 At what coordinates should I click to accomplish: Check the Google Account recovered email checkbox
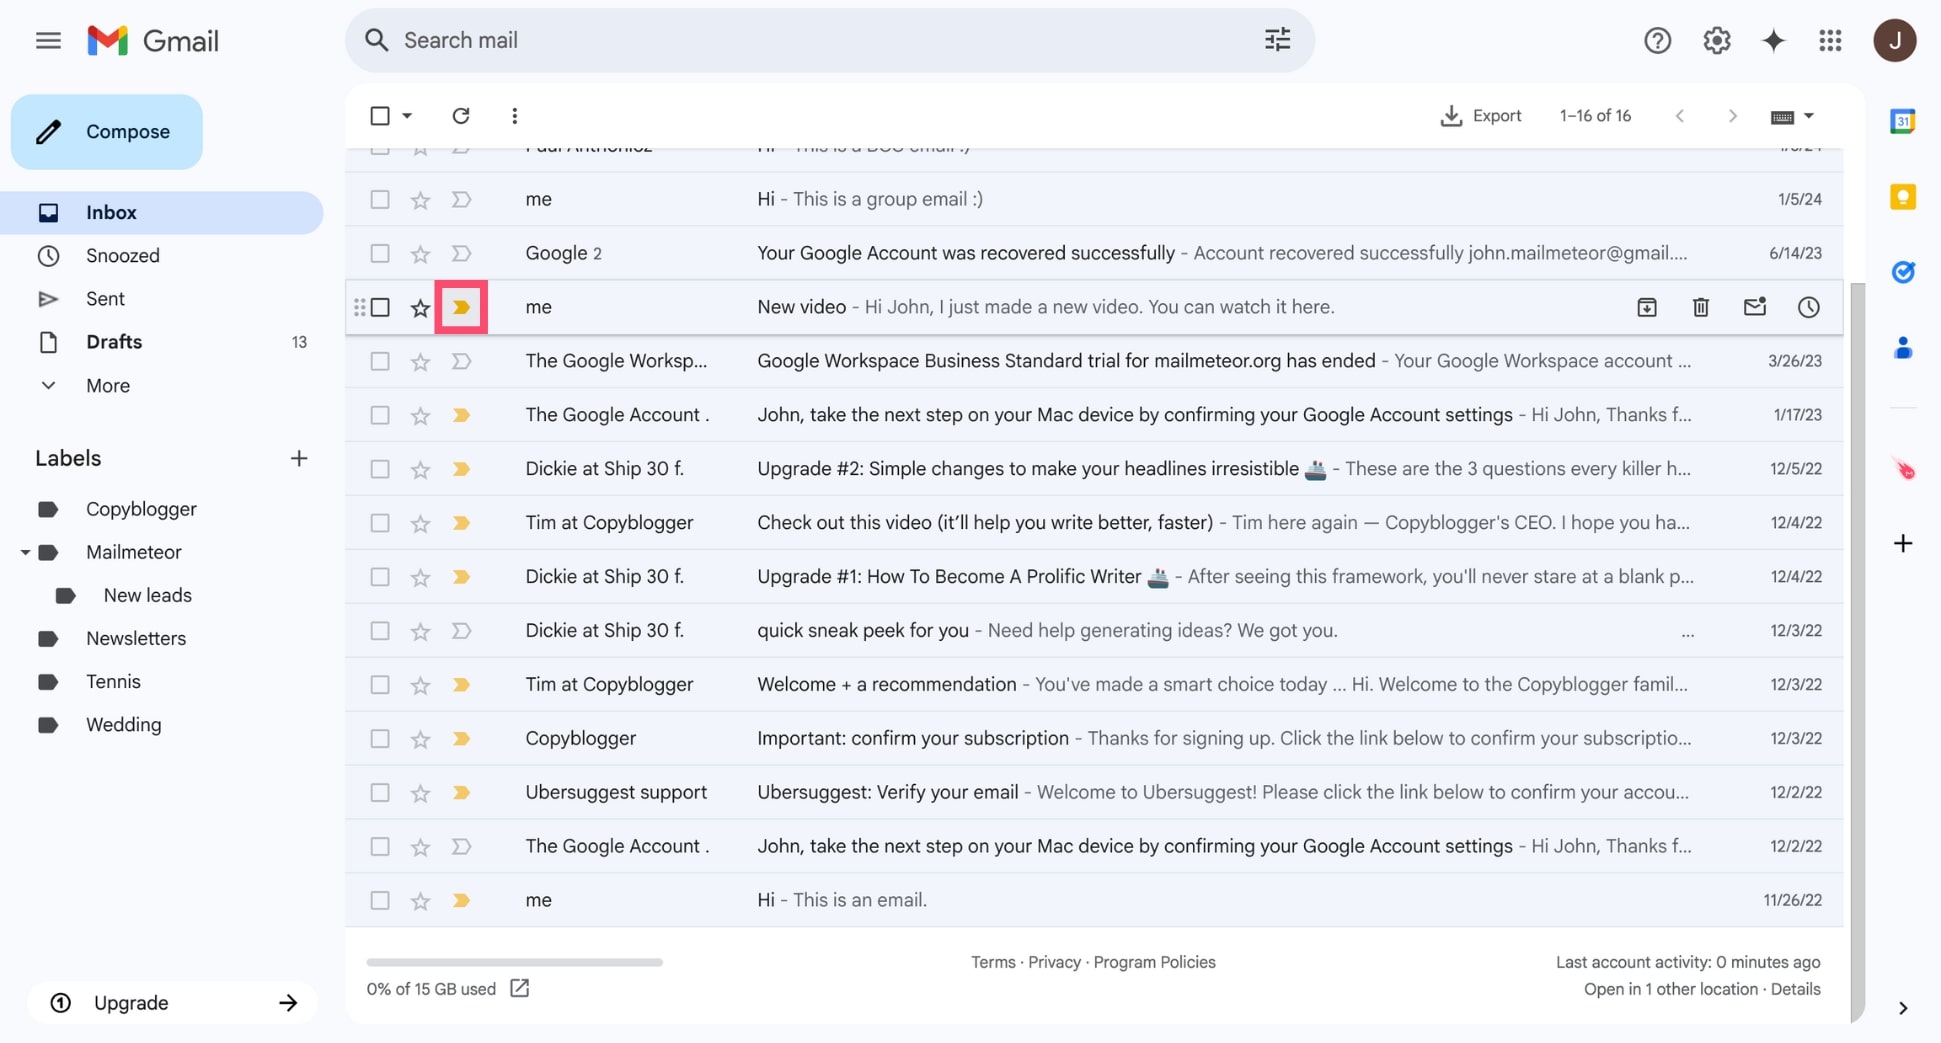[380, 253]
